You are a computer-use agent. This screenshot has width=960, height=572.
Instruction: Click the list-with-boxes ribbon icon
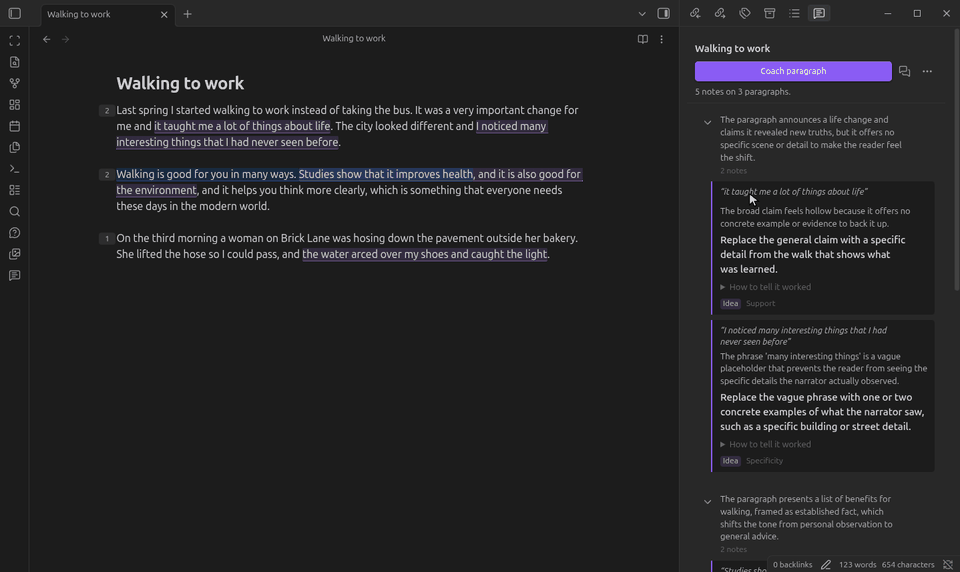coord(15,190)
